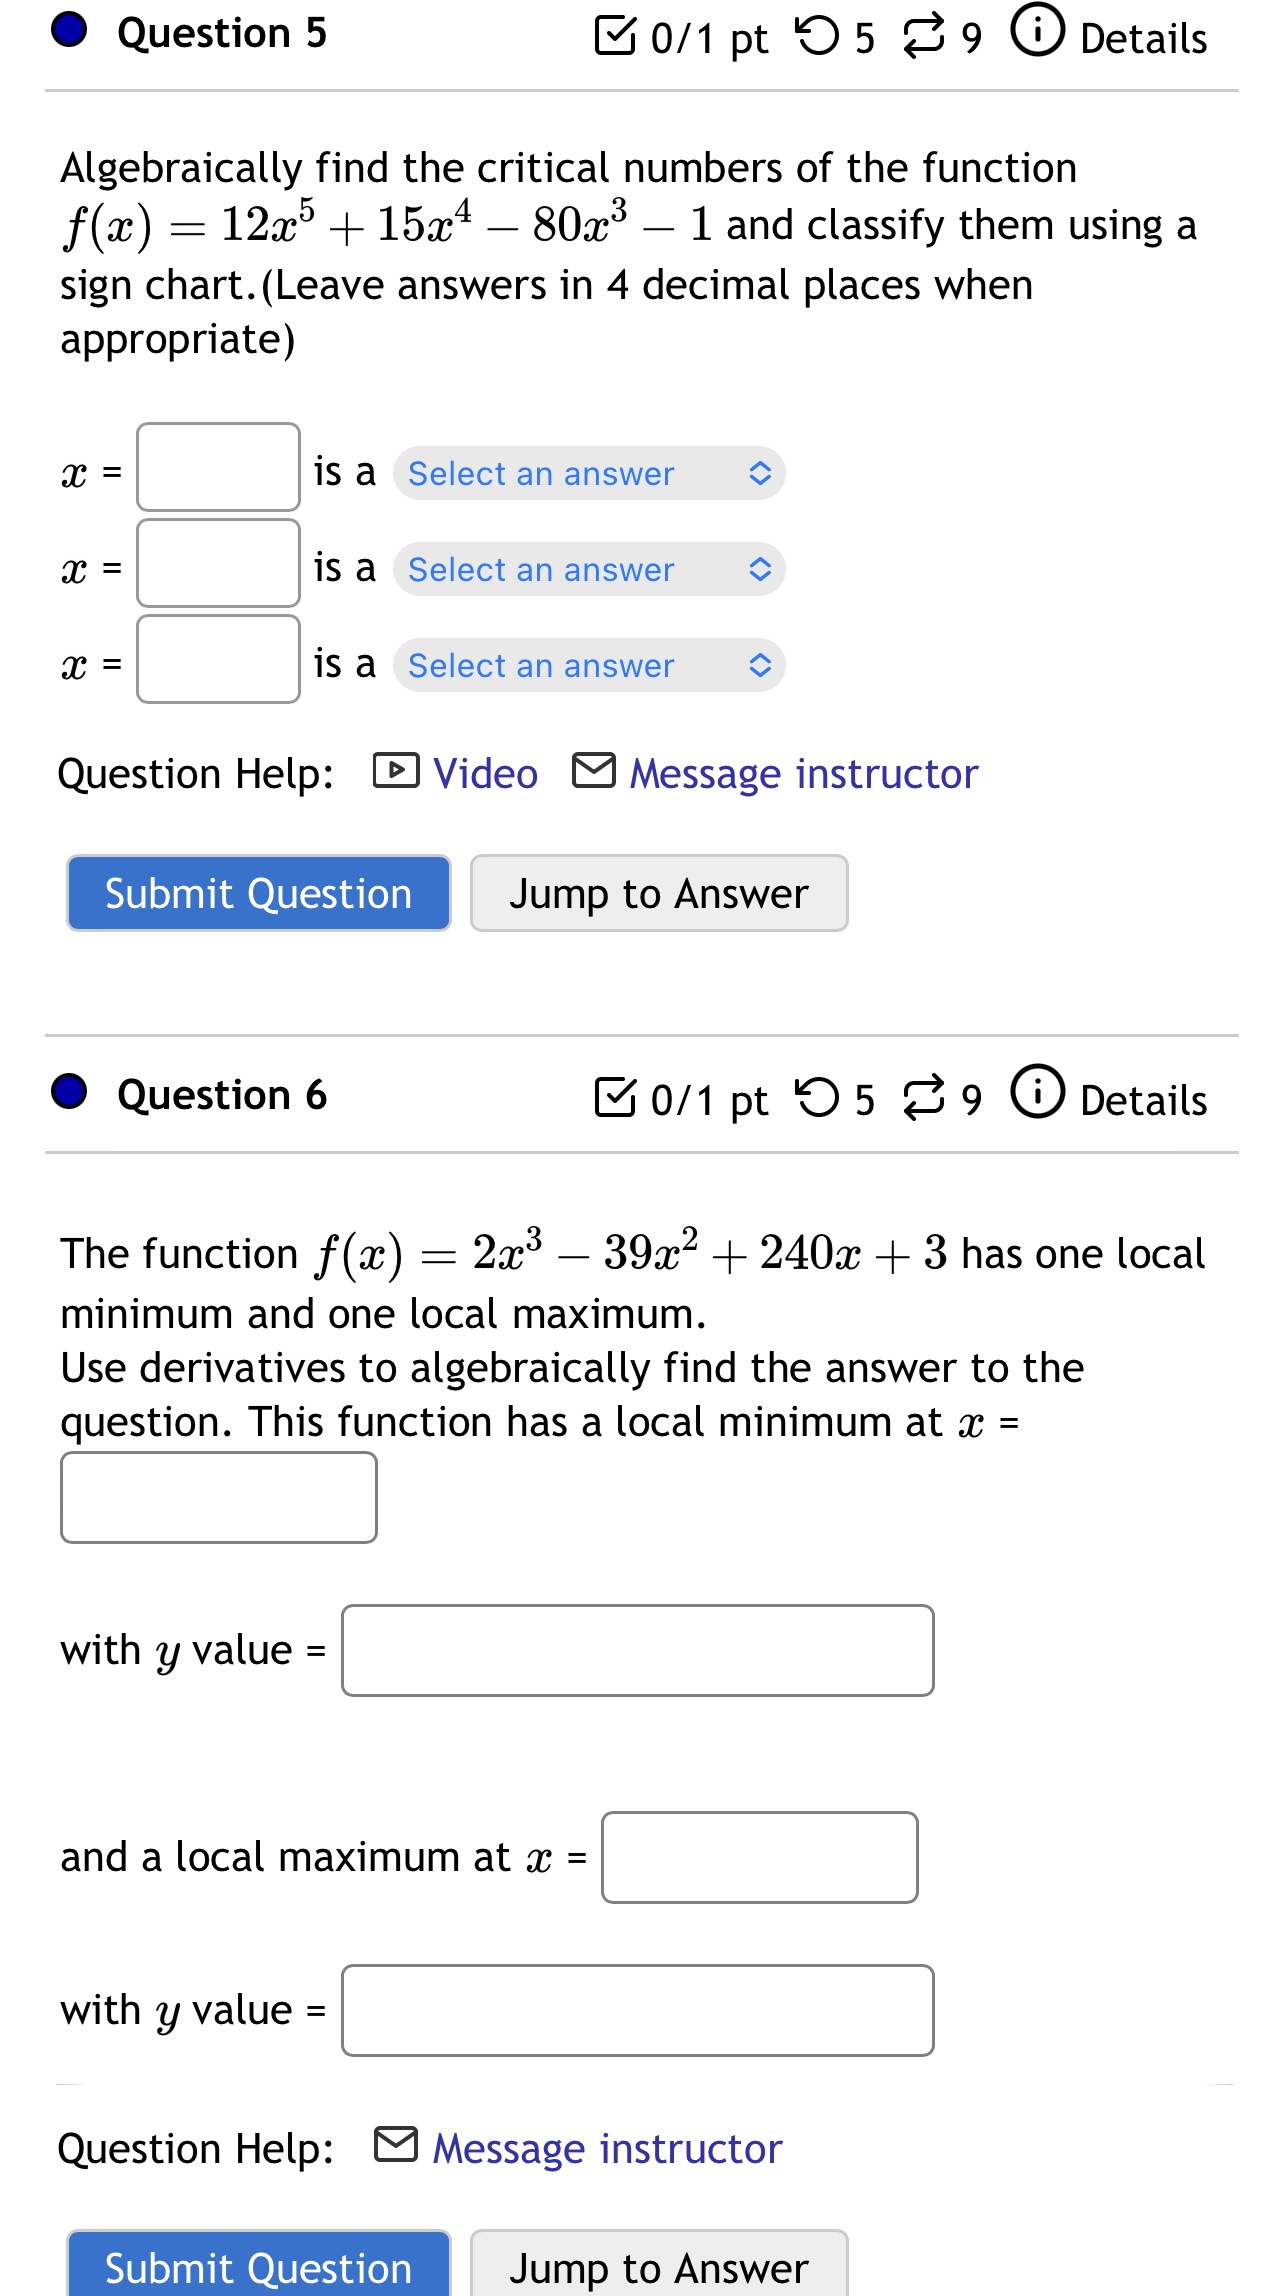This screenshot has width=1284, height=2296.
Task: Click the local minimum x input field
Action: coord(218,1497)
